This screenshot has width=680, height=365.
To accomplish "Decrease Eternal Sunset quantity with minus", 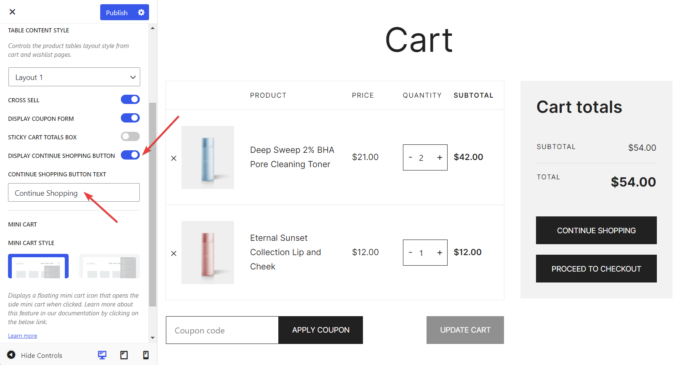I will click(x=410, y=252).
